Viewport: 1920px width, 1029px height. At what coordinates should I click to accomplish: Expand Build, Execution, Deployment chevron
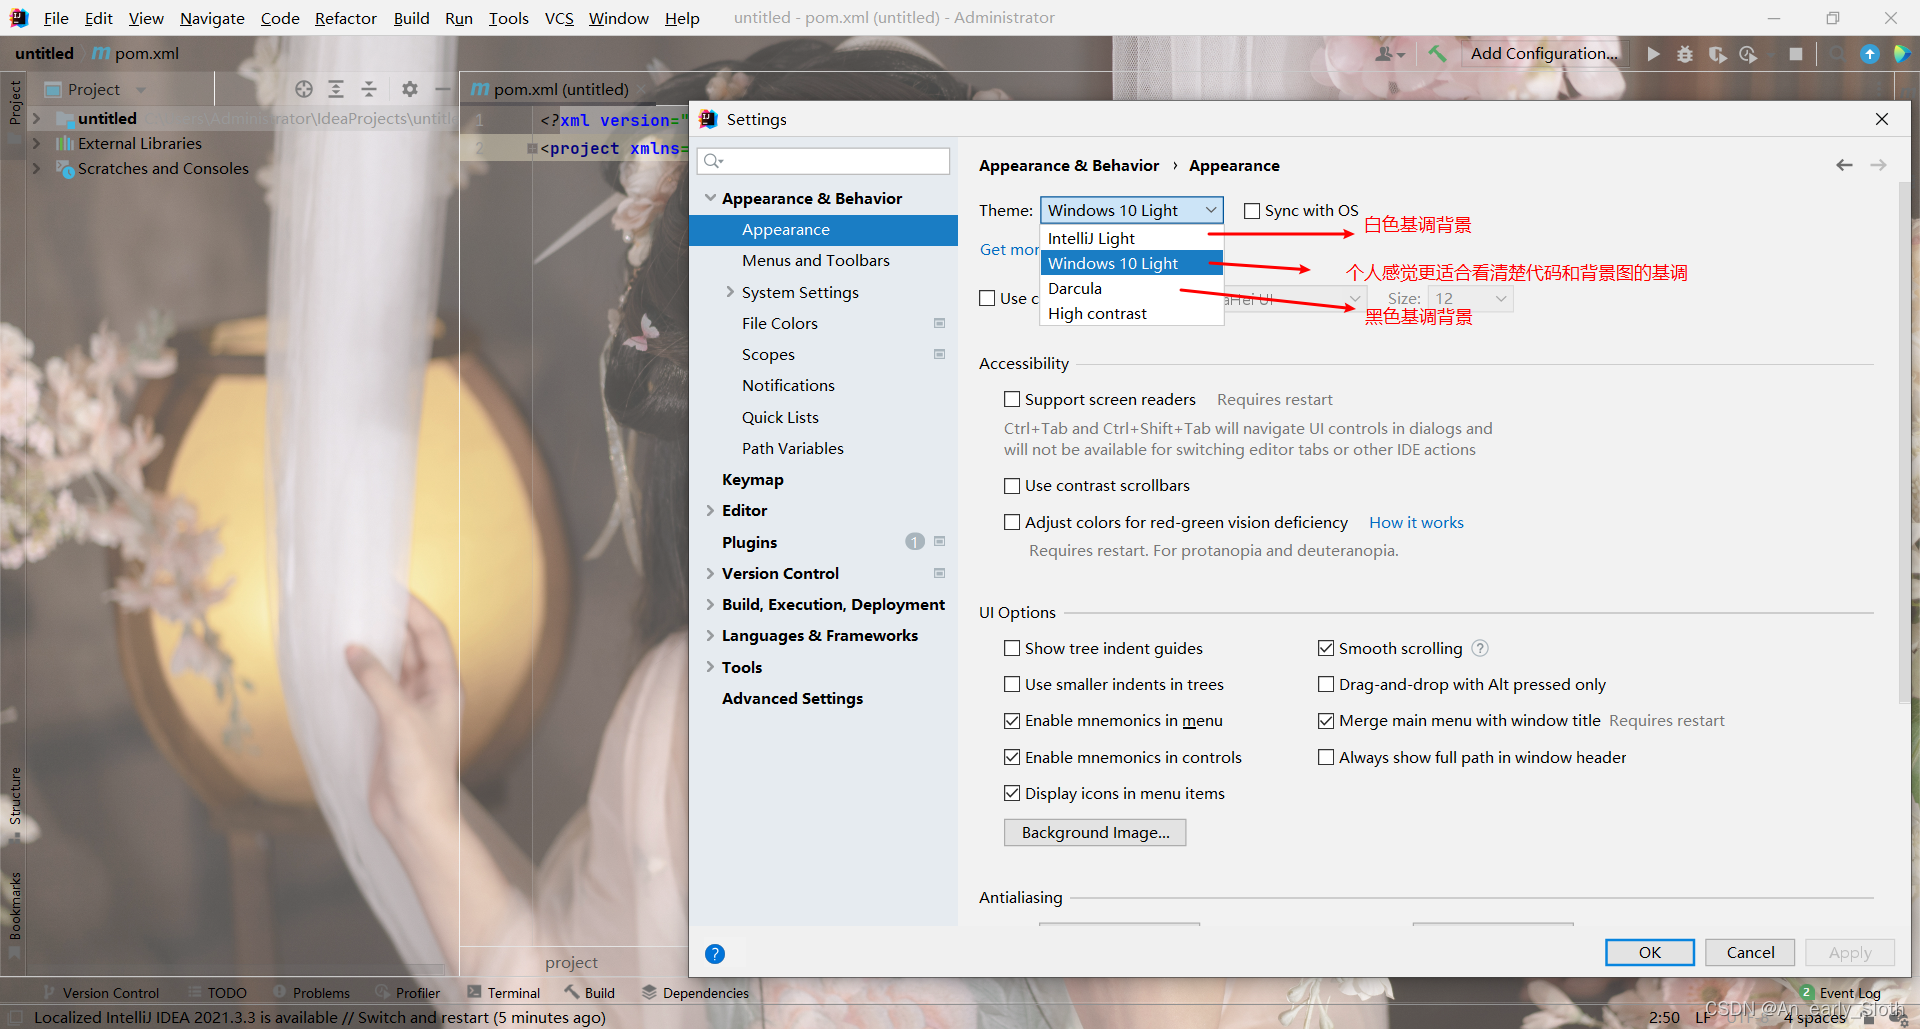pos(710,604)
